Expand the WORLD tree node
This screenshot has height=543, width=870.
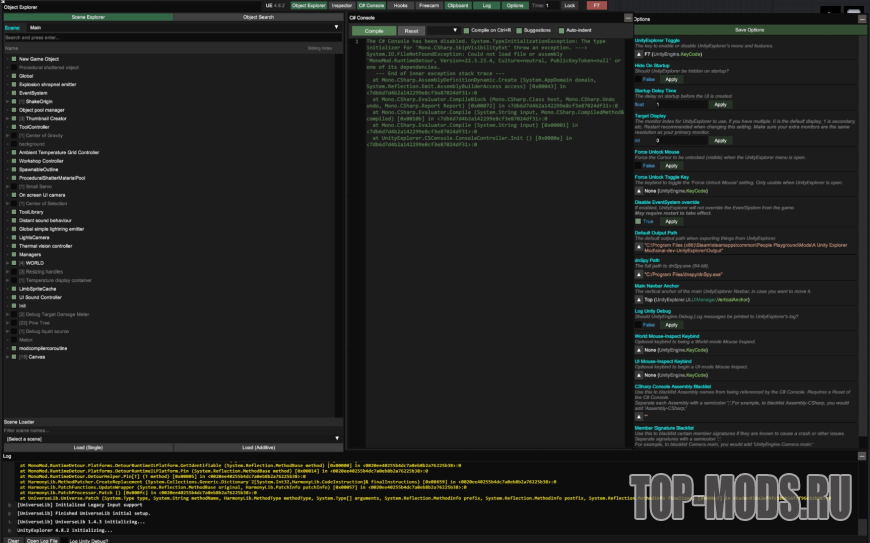7,263
